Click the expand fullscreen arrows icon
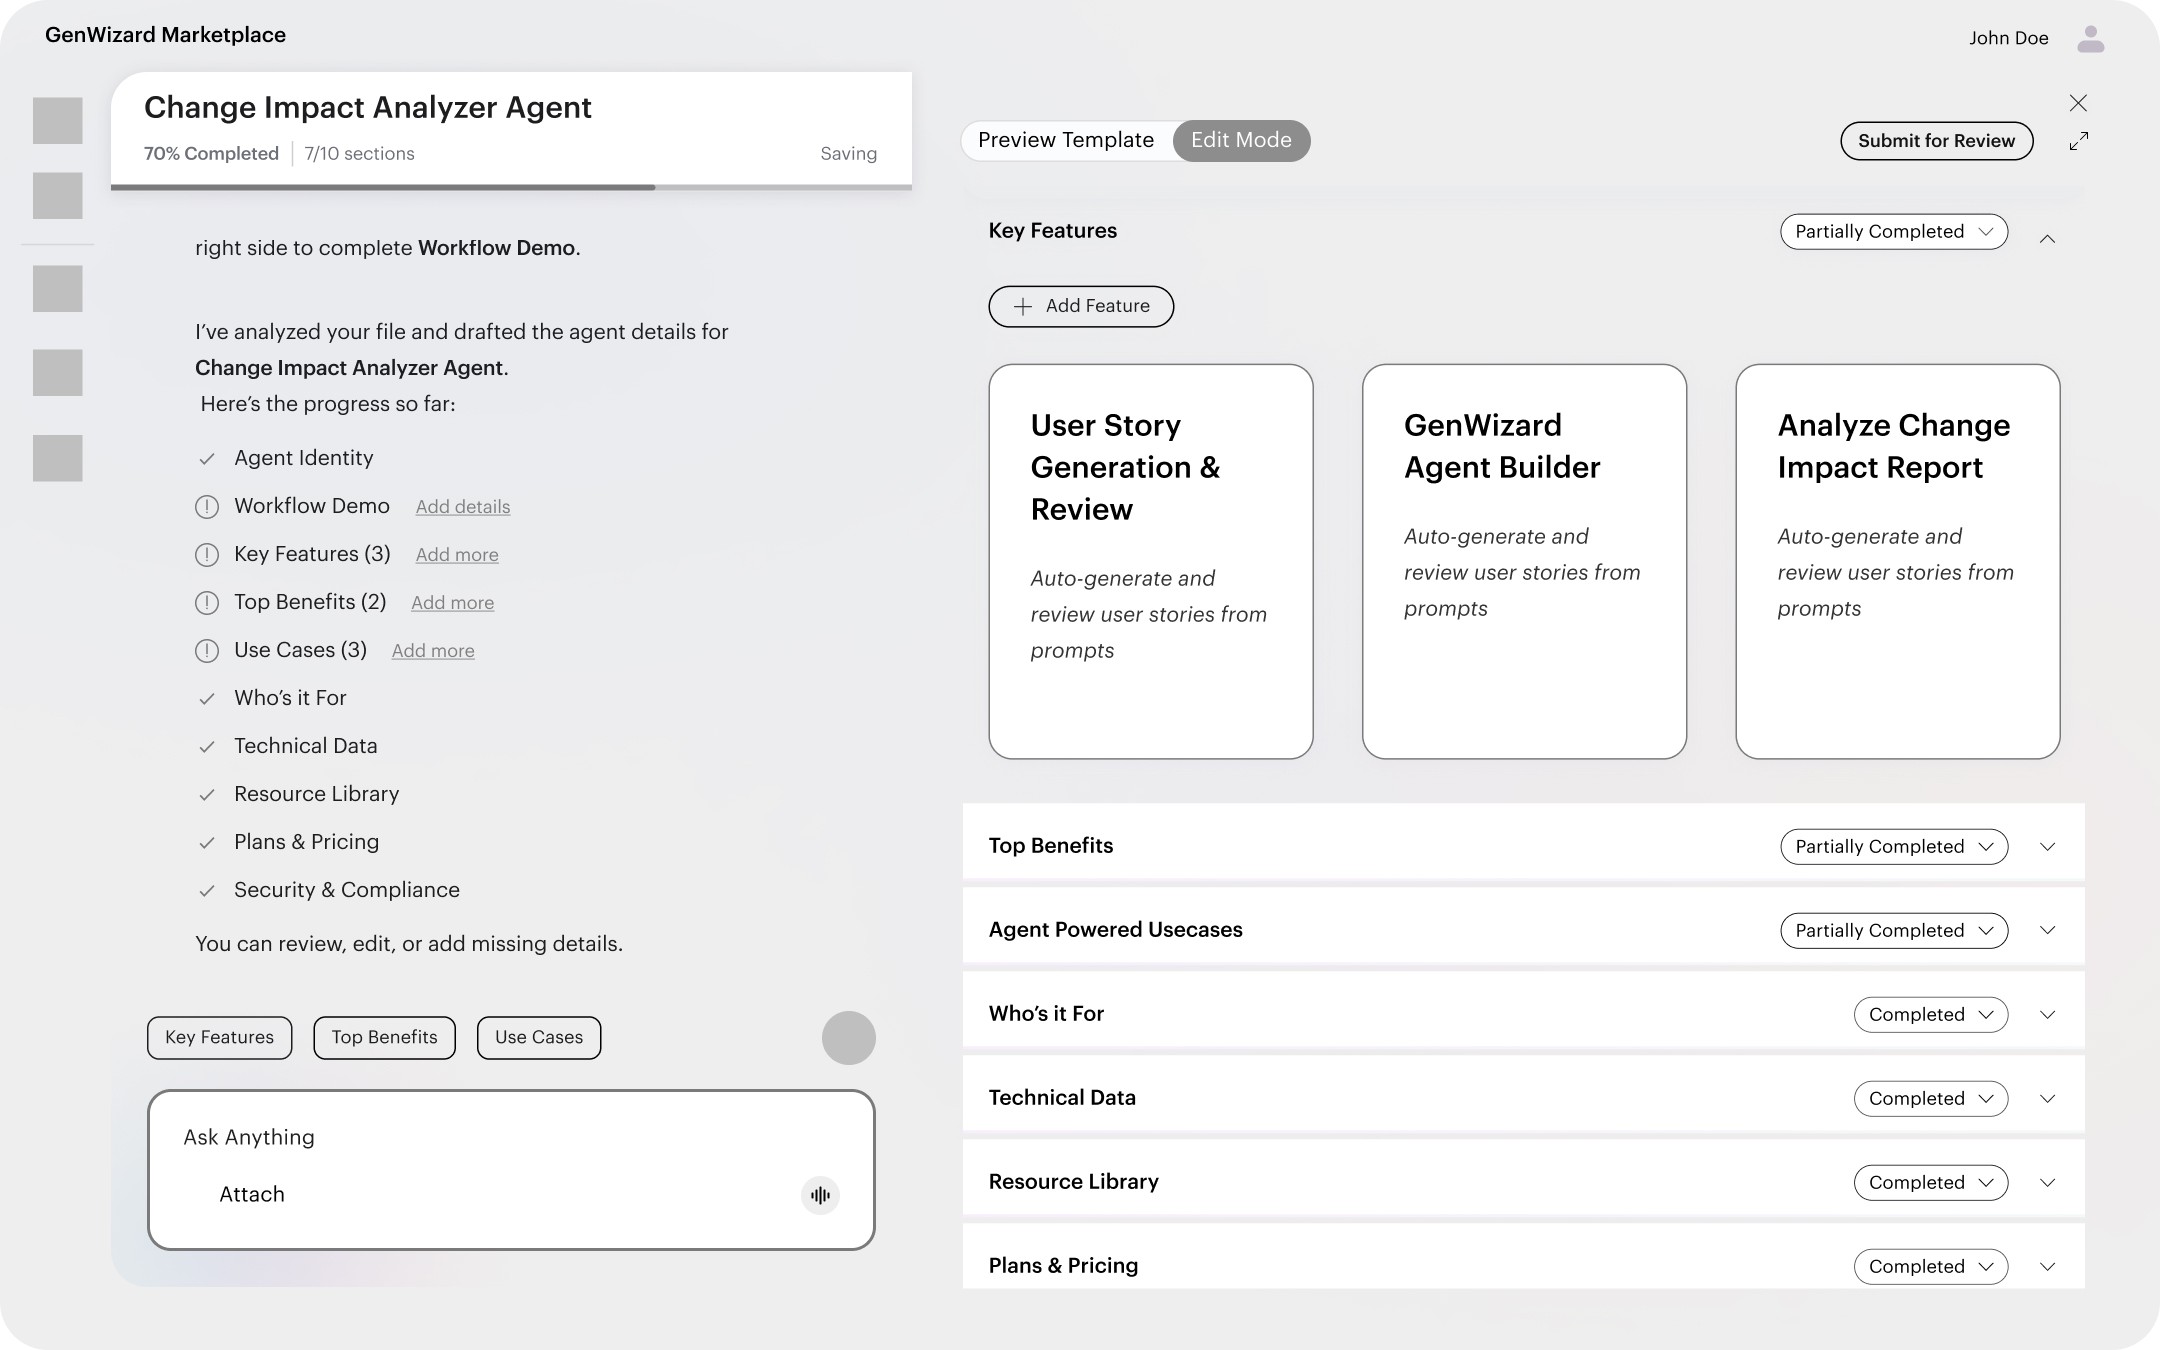Image resolution: width=2160 pixels, height=1350 pixels. click(x=2078, y=142)
